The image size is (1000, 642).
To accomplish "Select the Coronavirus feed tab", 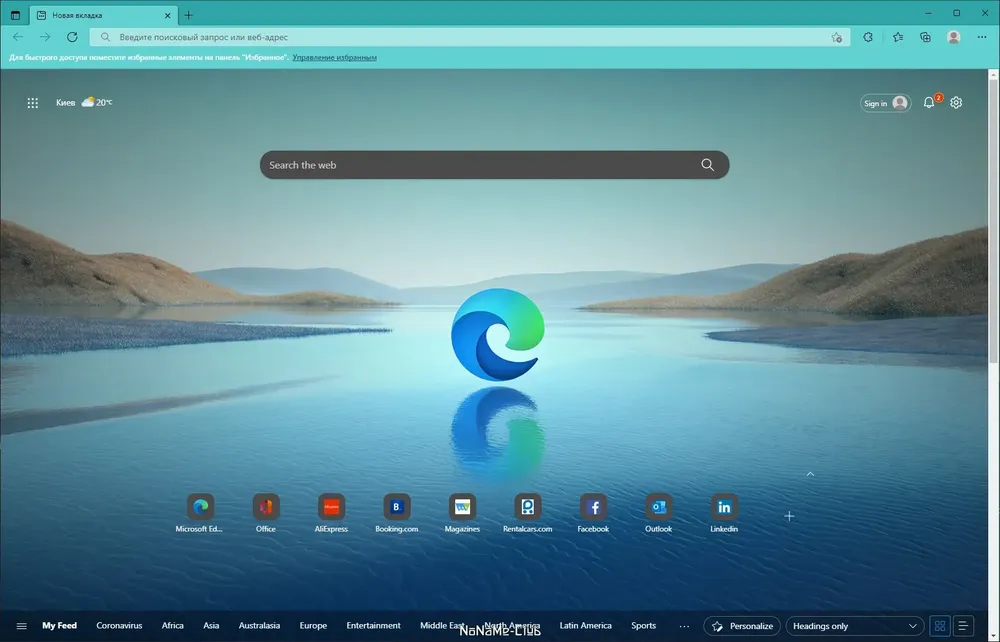I will (119, 625).
